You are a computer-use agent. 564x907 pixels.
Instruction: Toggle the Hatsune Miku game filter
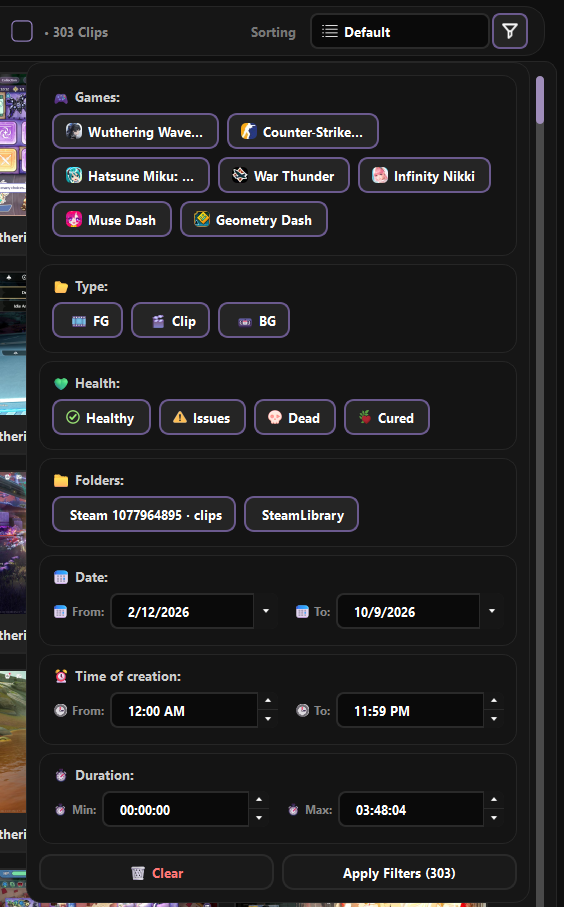(x=131, y=175)
